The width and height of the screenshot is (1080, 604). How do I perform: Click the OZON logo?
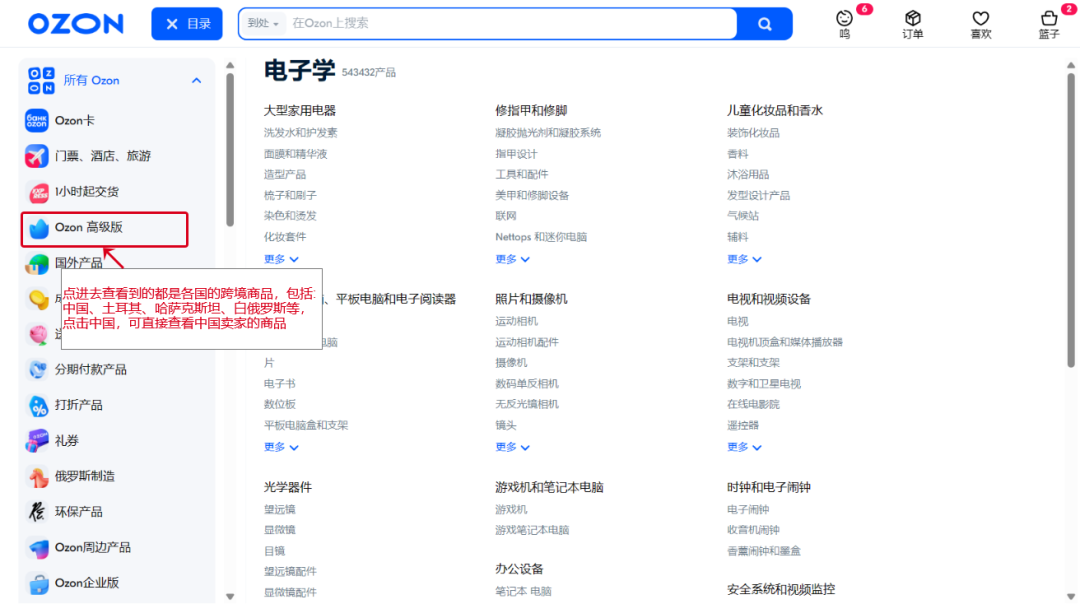click(76, 24)
